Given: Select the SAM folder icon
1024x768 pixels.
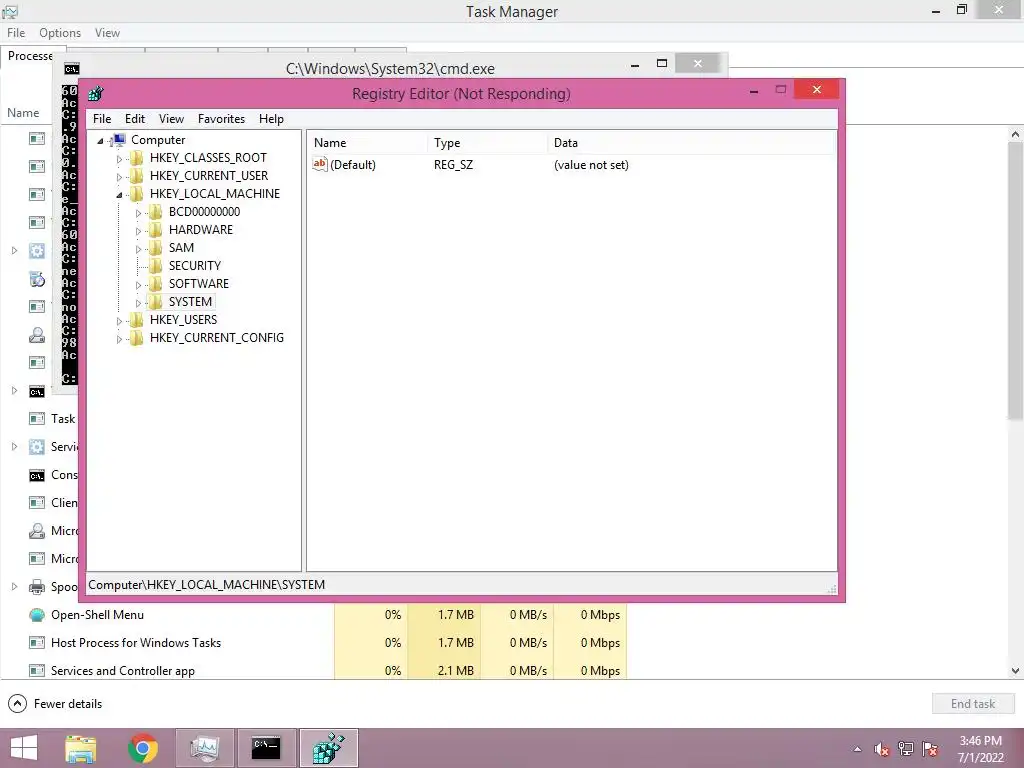Looking at the screenshot, I should coord(155,248).
